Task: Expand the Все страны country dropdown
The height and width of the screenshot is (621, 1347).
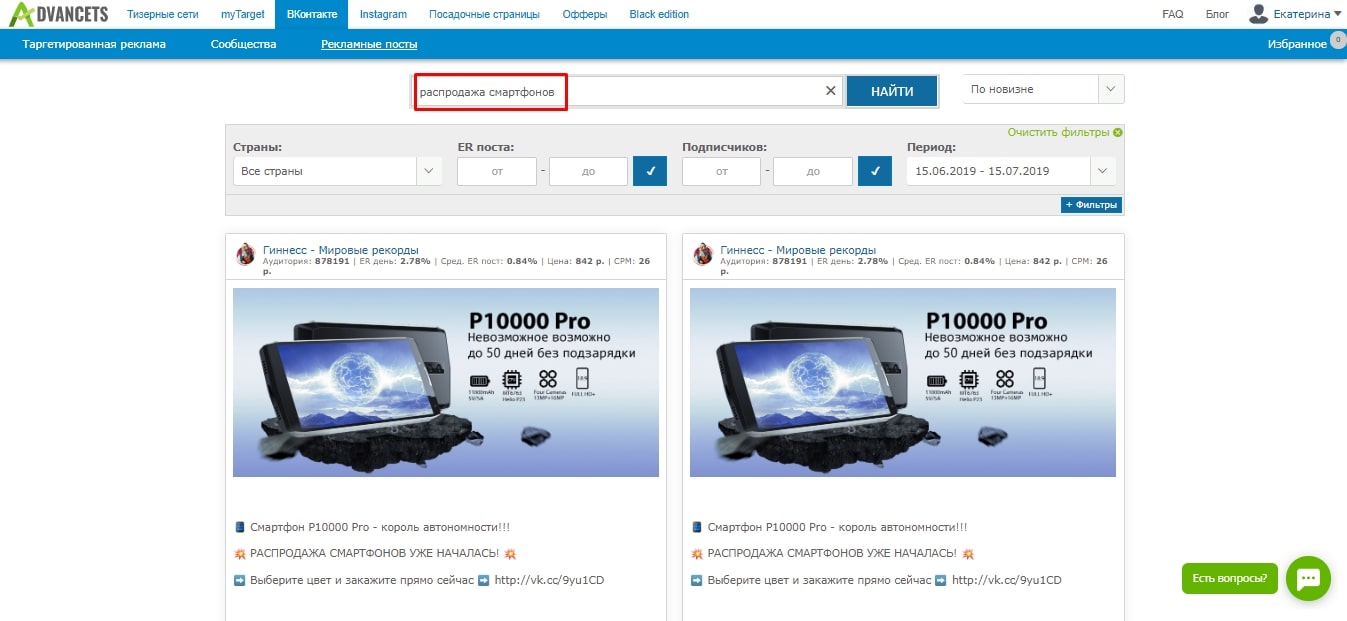Action: click(x=337, y=171)
